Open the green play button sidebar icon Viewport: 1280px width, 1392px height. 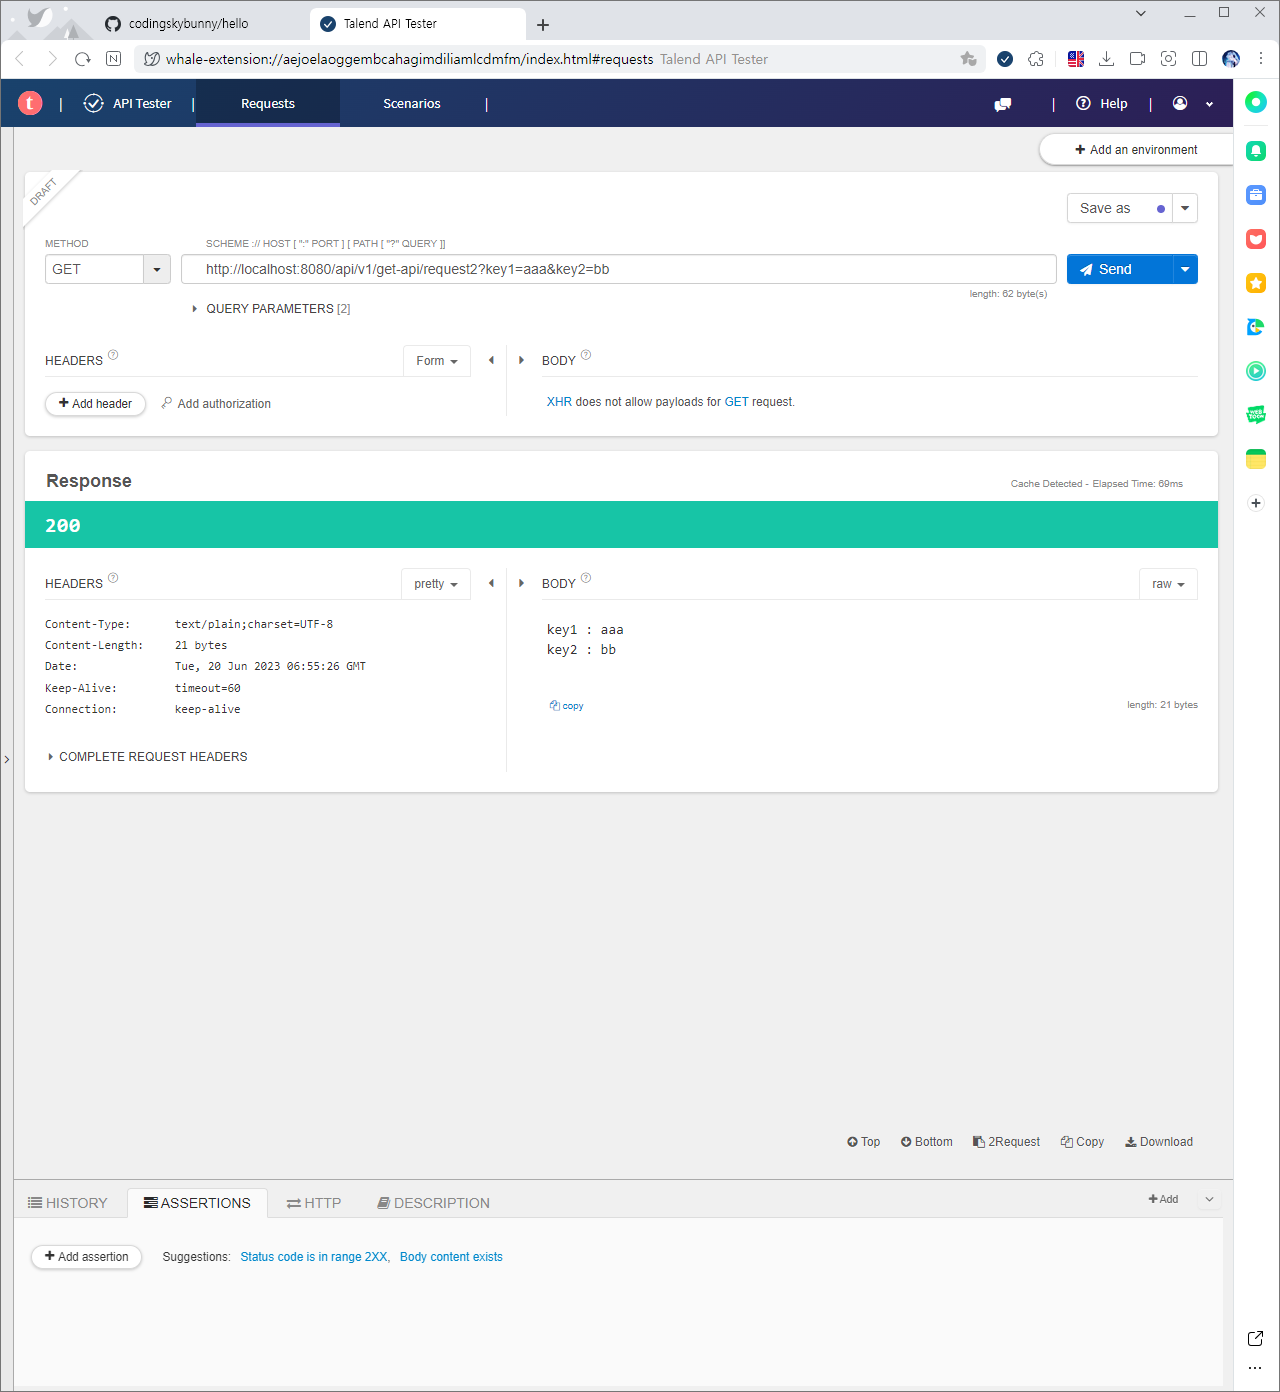[1256, 371]
